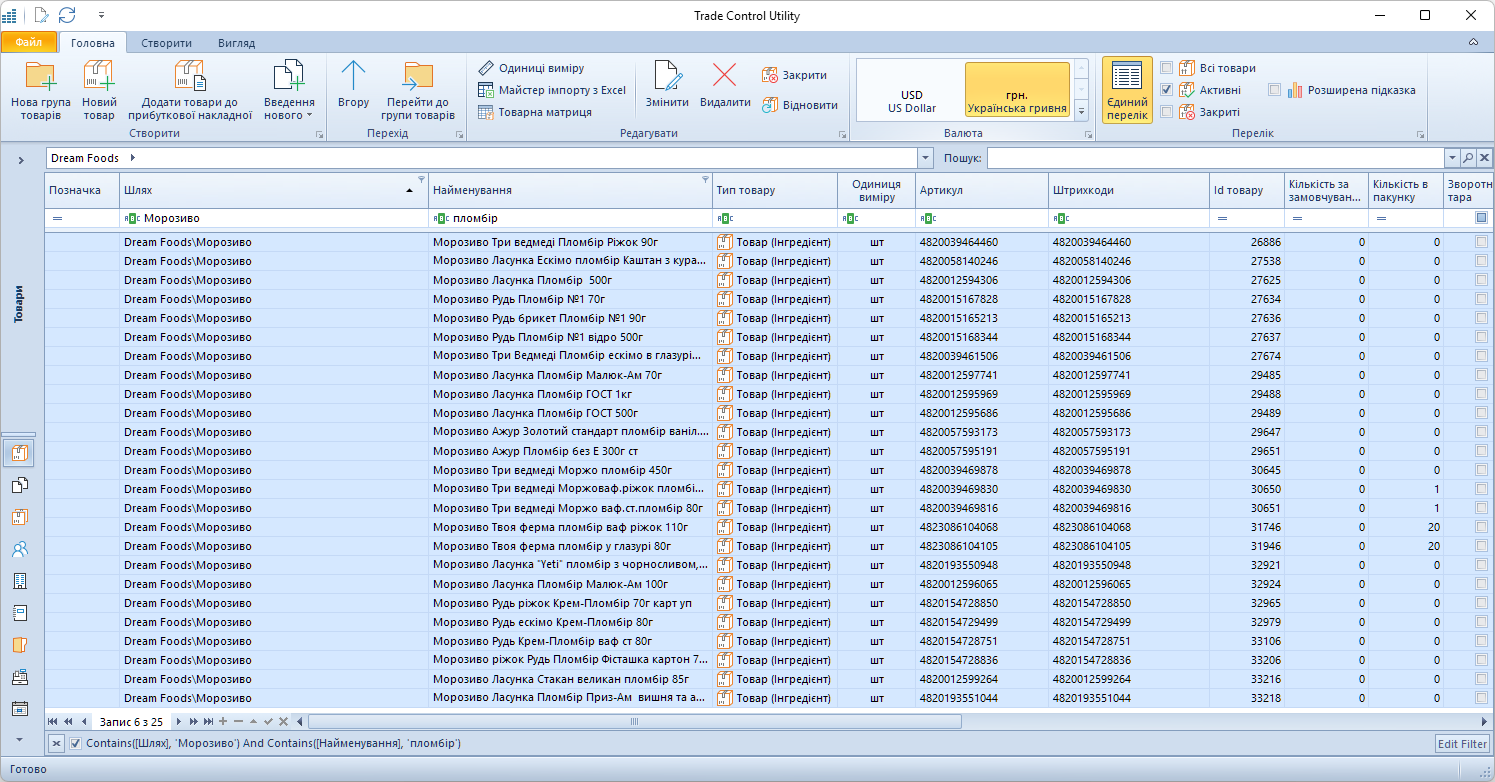Screen dimensions: 1495x782
Task: Uncheck the Активні checkbox
Action: pos(1167,90)
